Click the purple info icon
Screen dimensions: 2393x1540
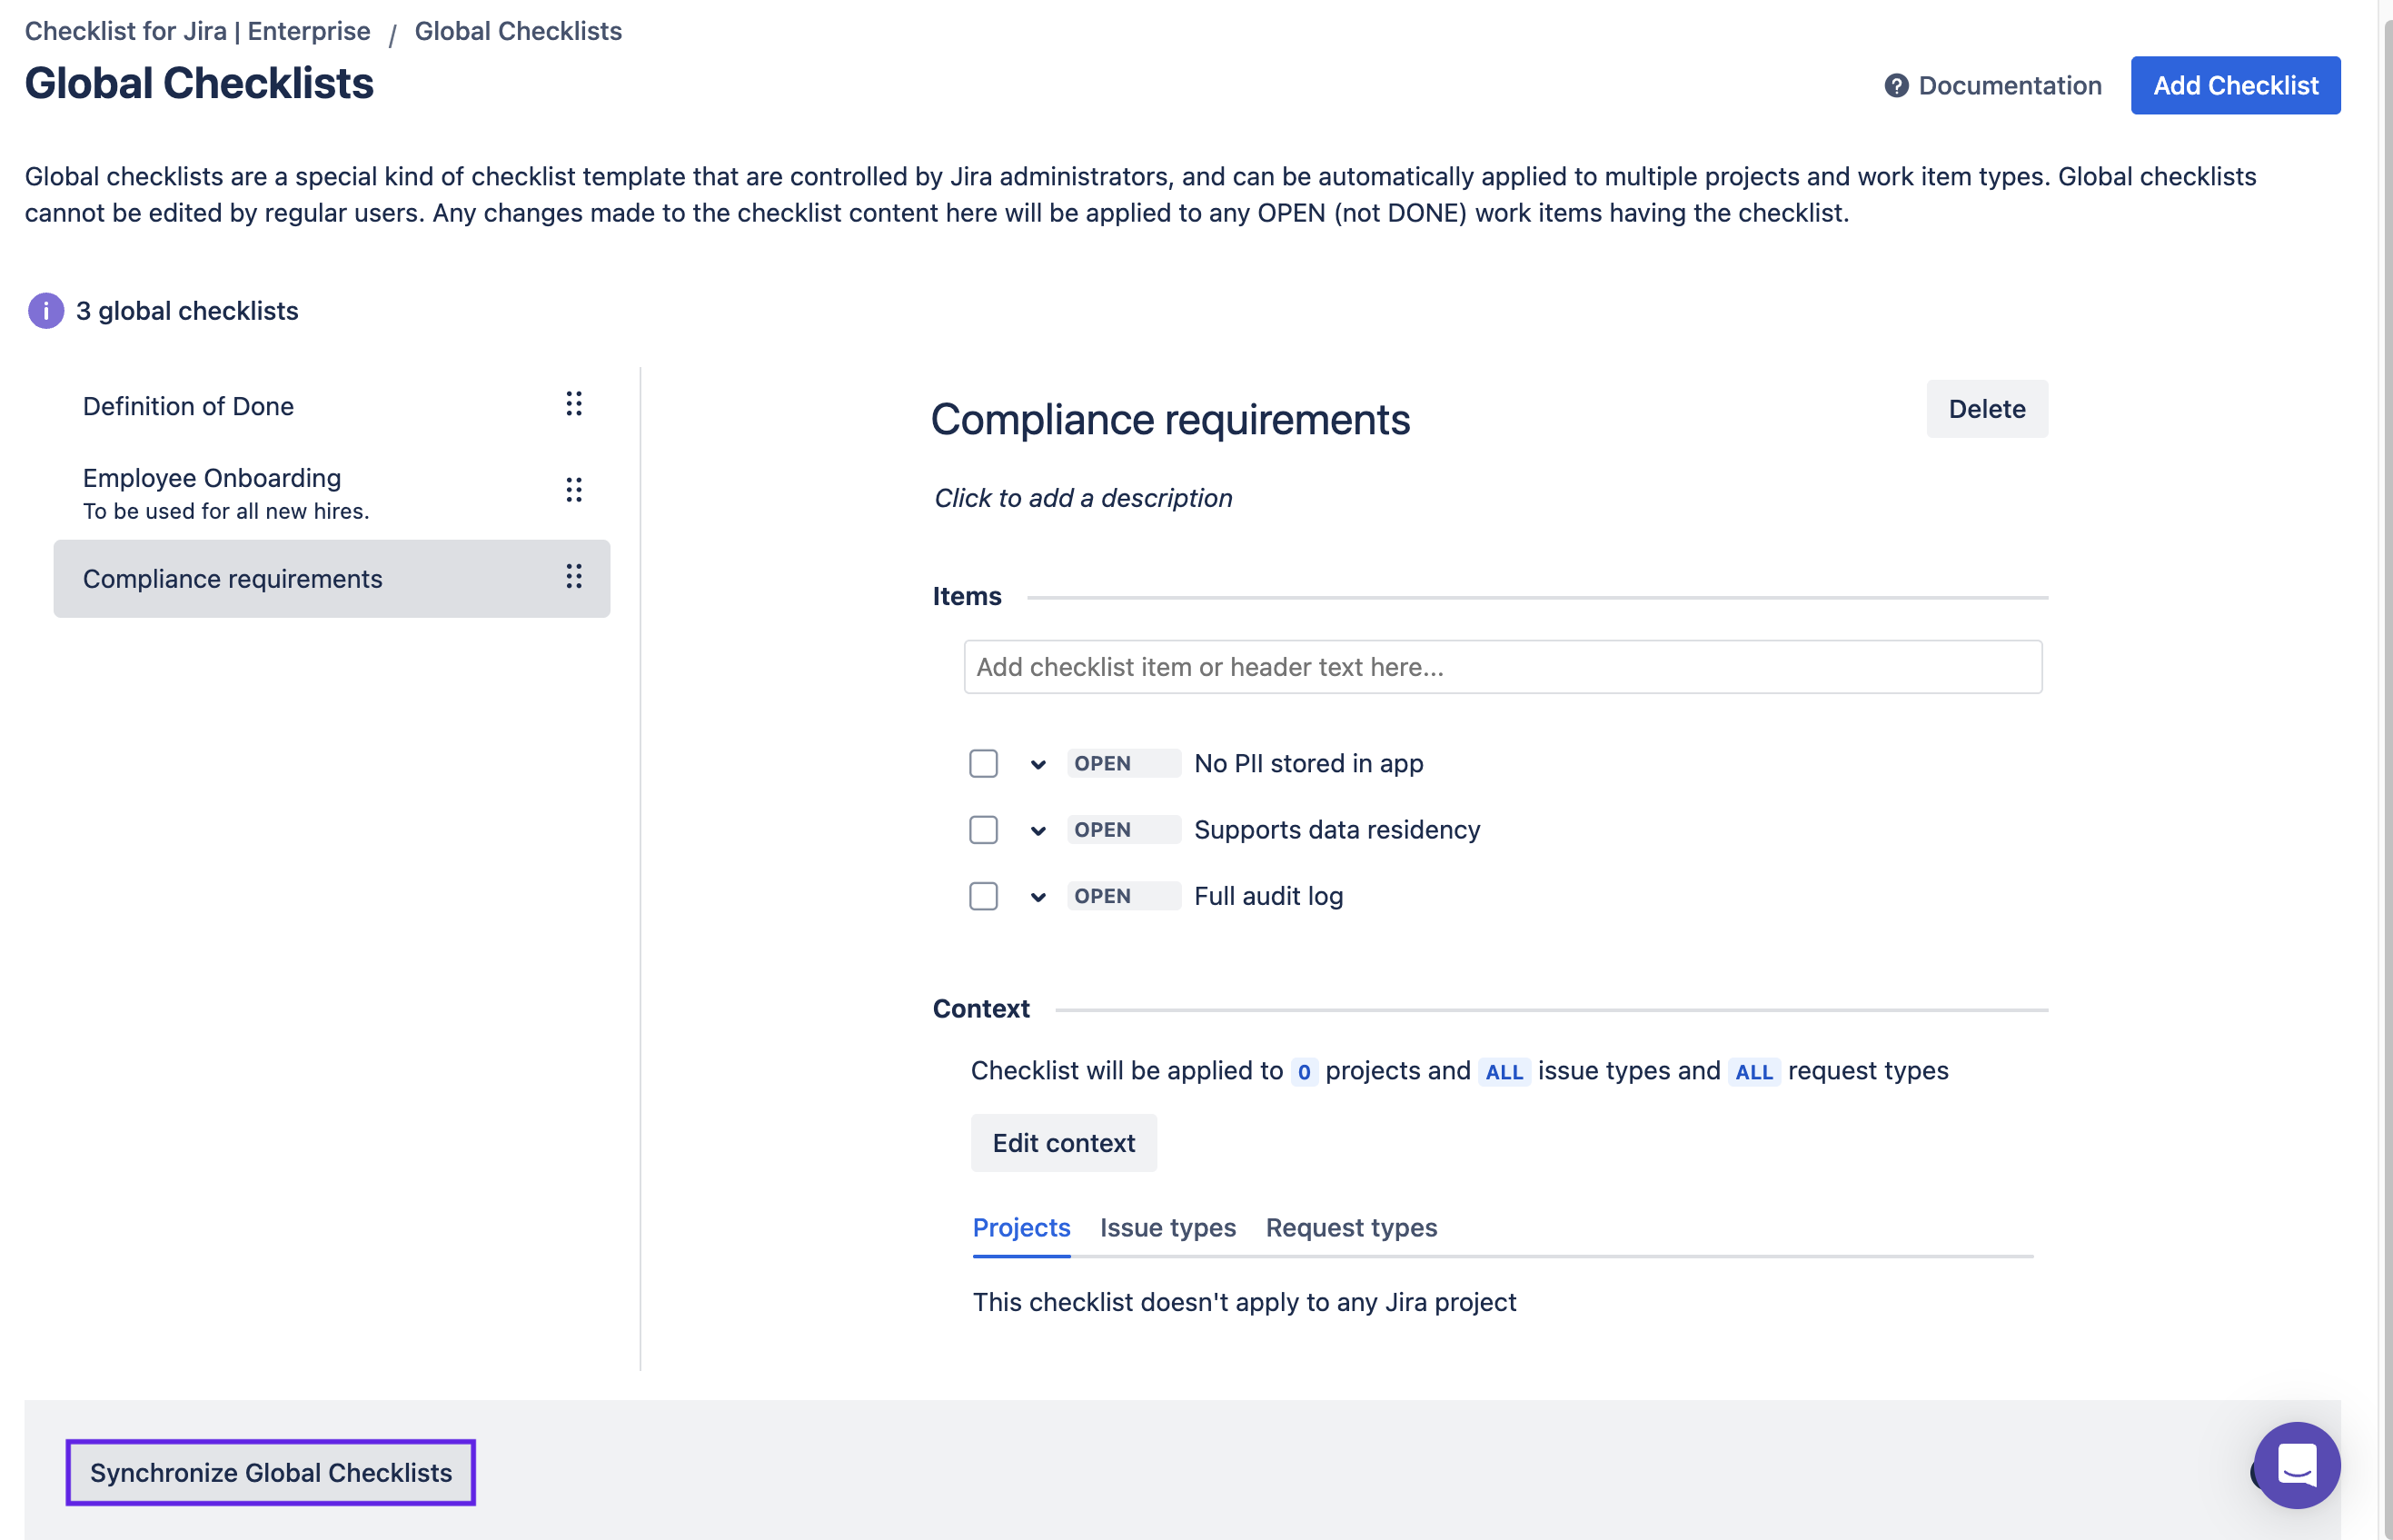point(46,311)
